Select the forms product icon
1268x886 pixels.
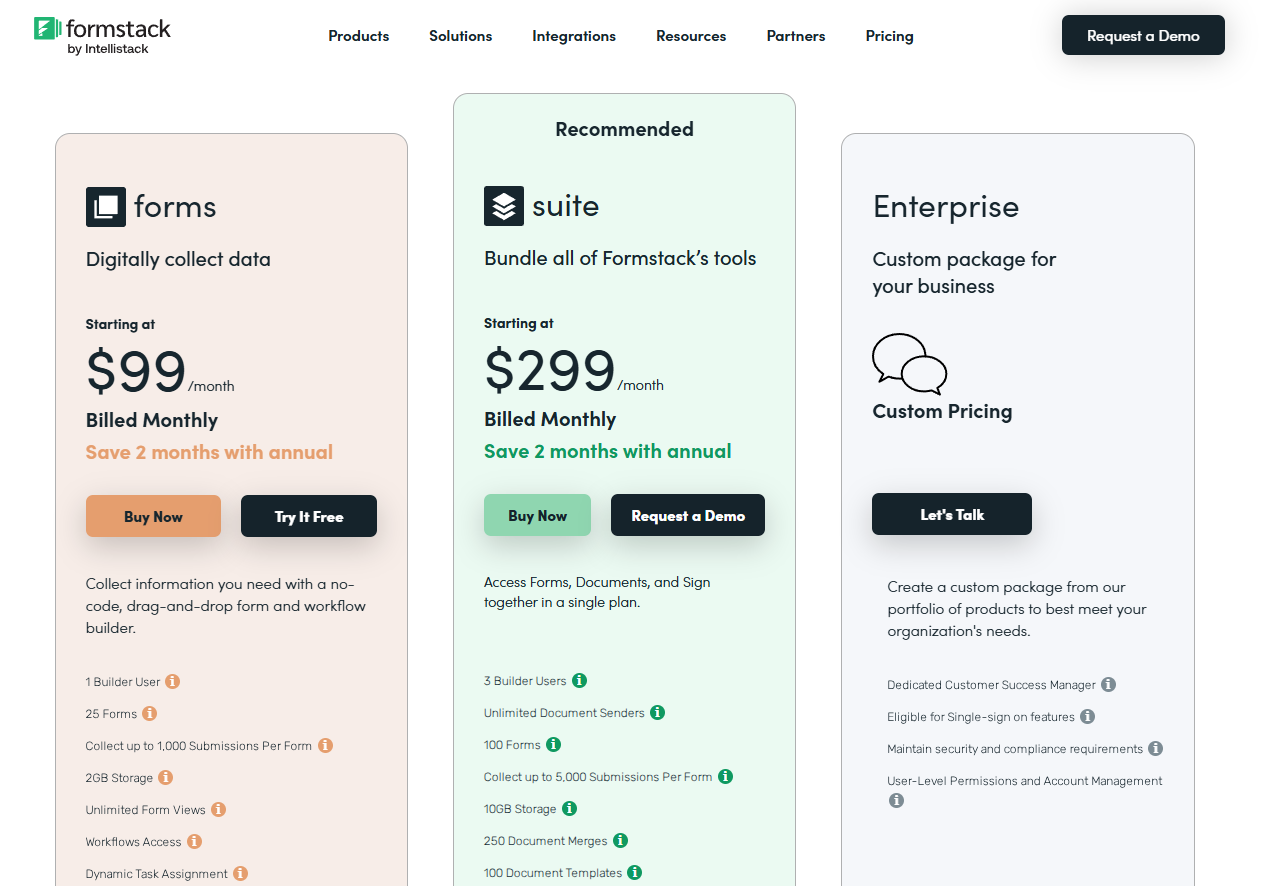[x=104, y=206]
